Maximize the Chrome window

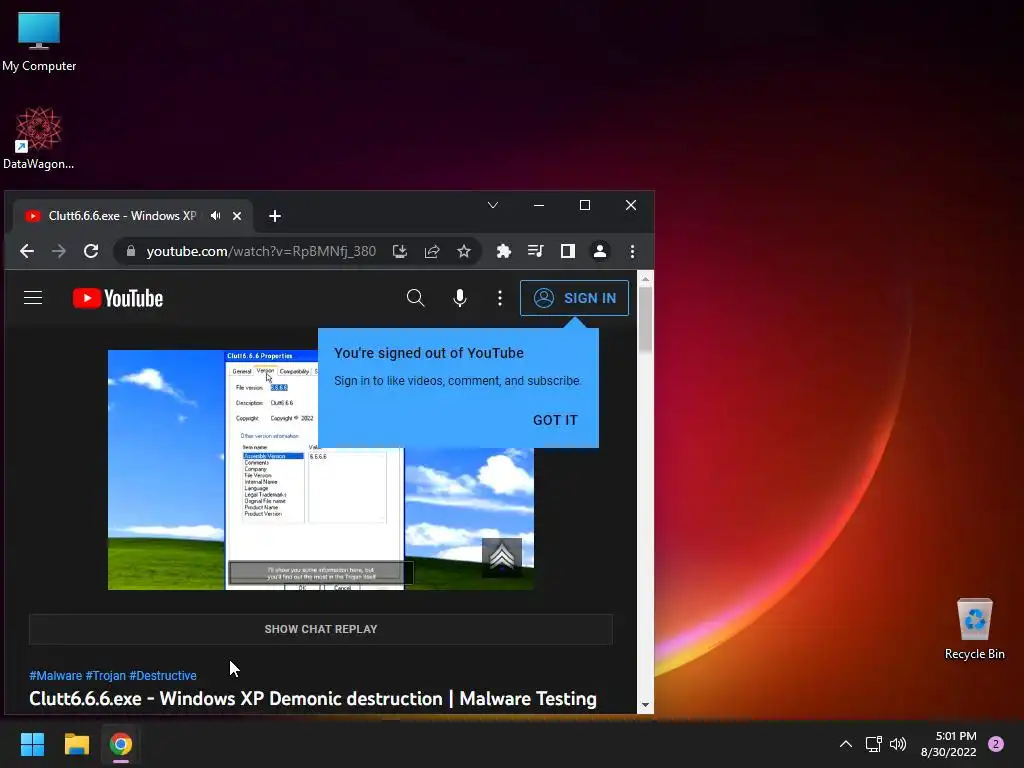pos(585,205)
